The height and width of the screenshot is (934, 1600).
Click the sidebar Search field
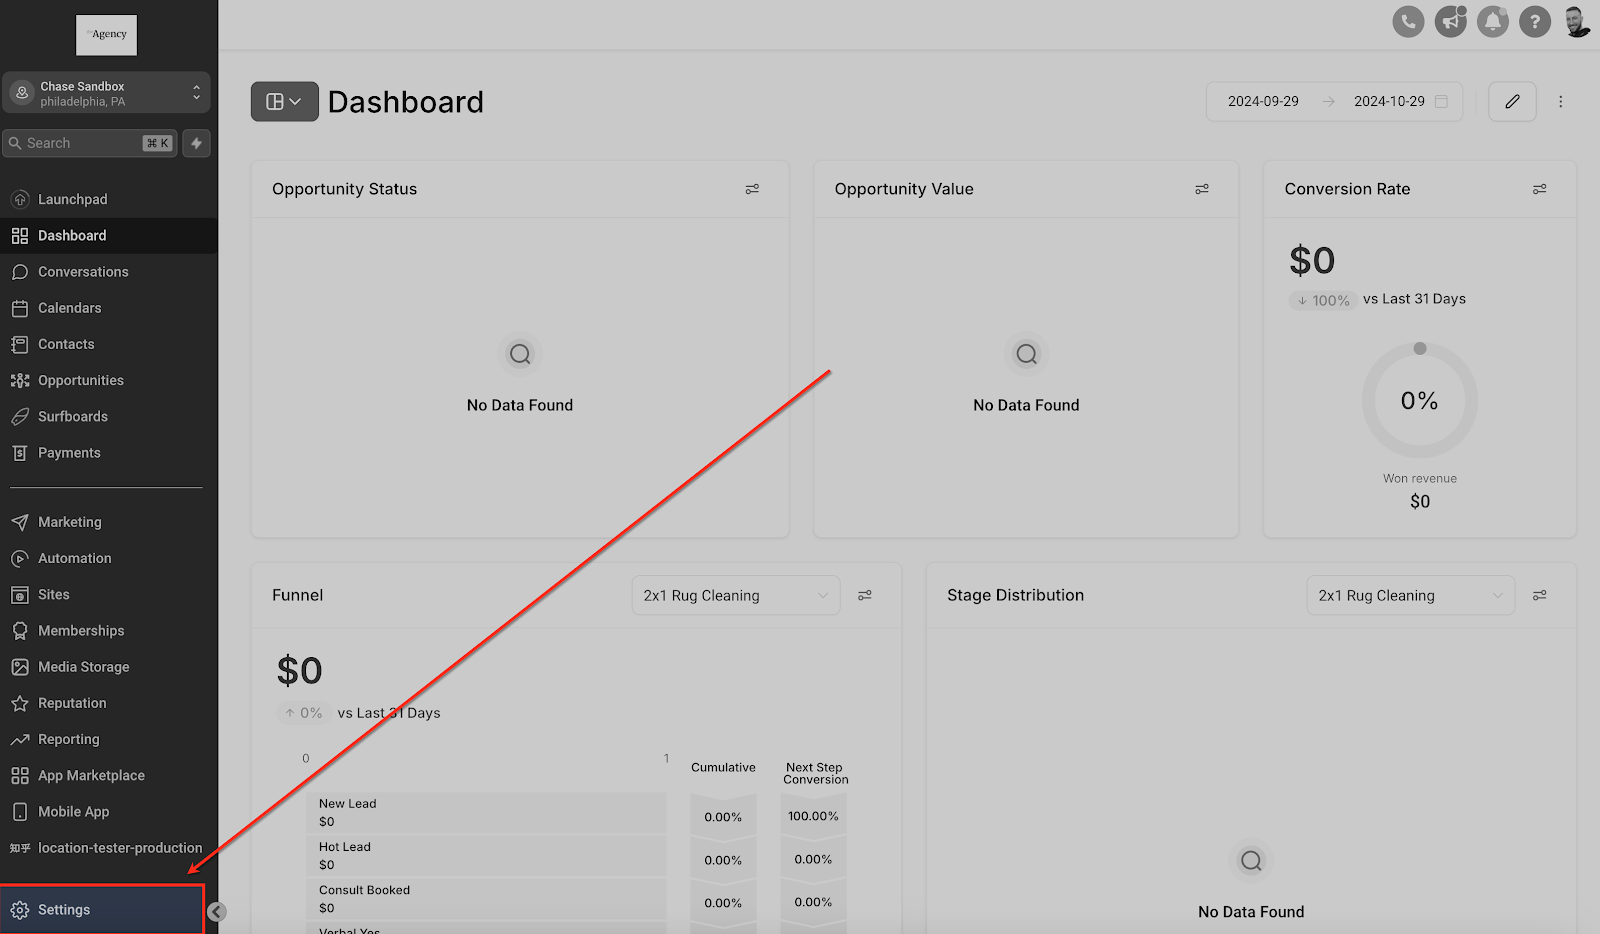[x=90, y=143]
